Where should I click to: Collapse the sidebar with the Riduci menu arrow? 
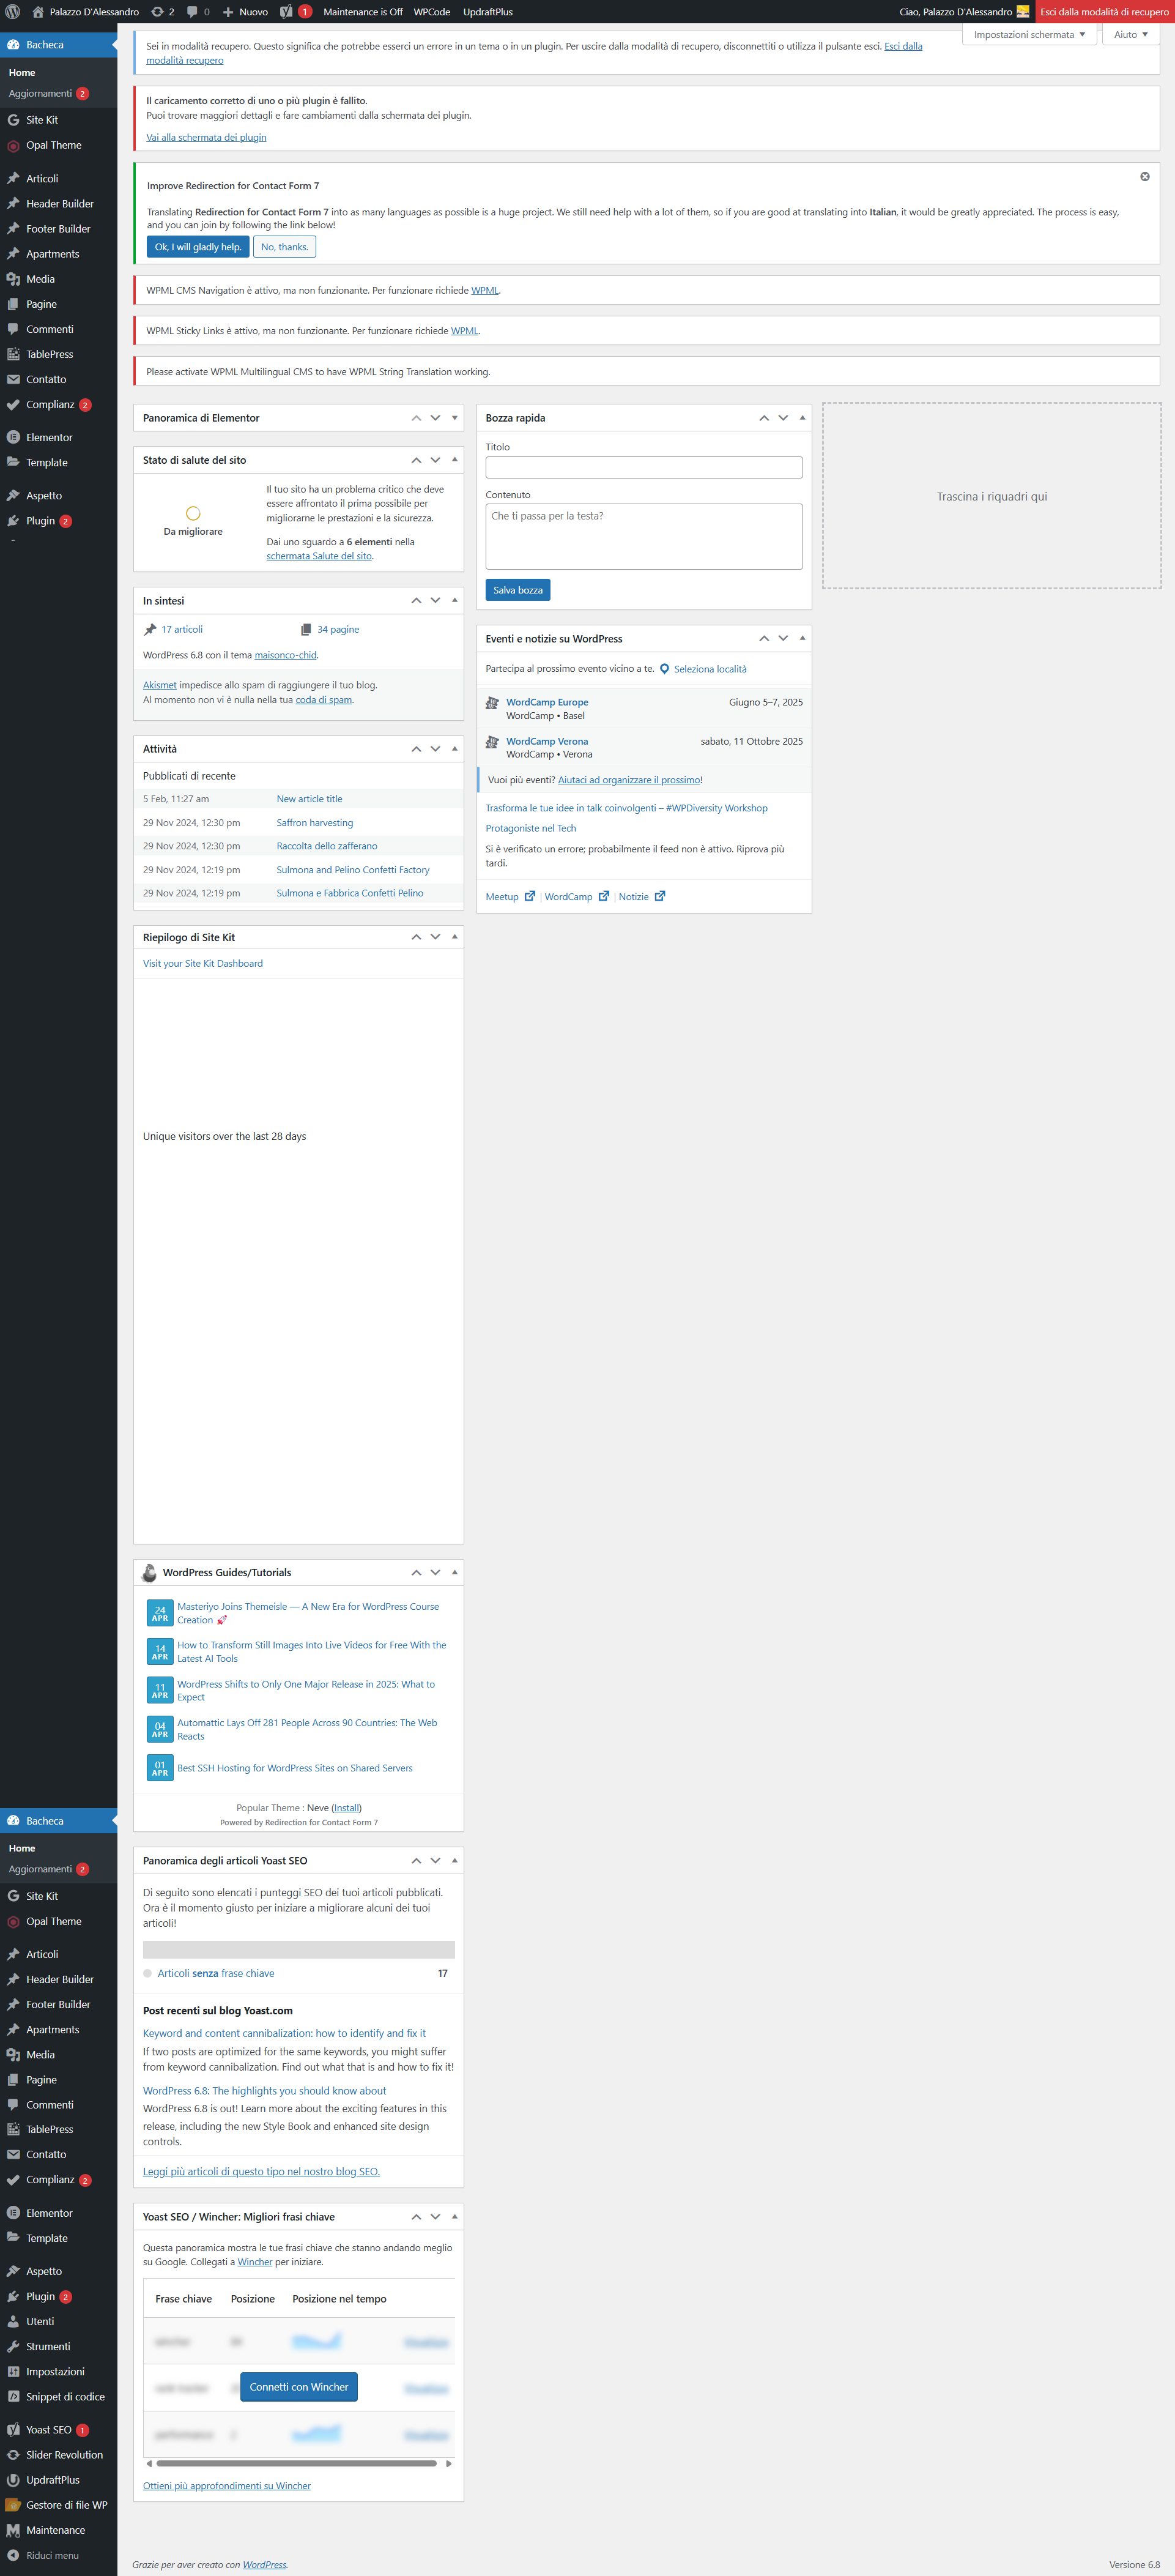coord(13,2554)
